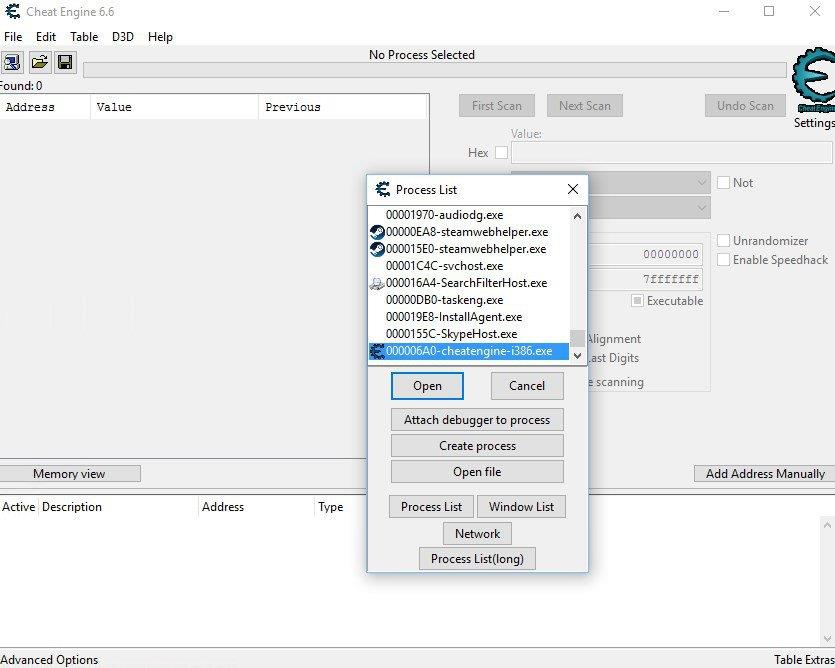Image resolution: width=835 pixels, height=668 pixels.
Task: Click the open process computer icon
Action: [12, 62]
